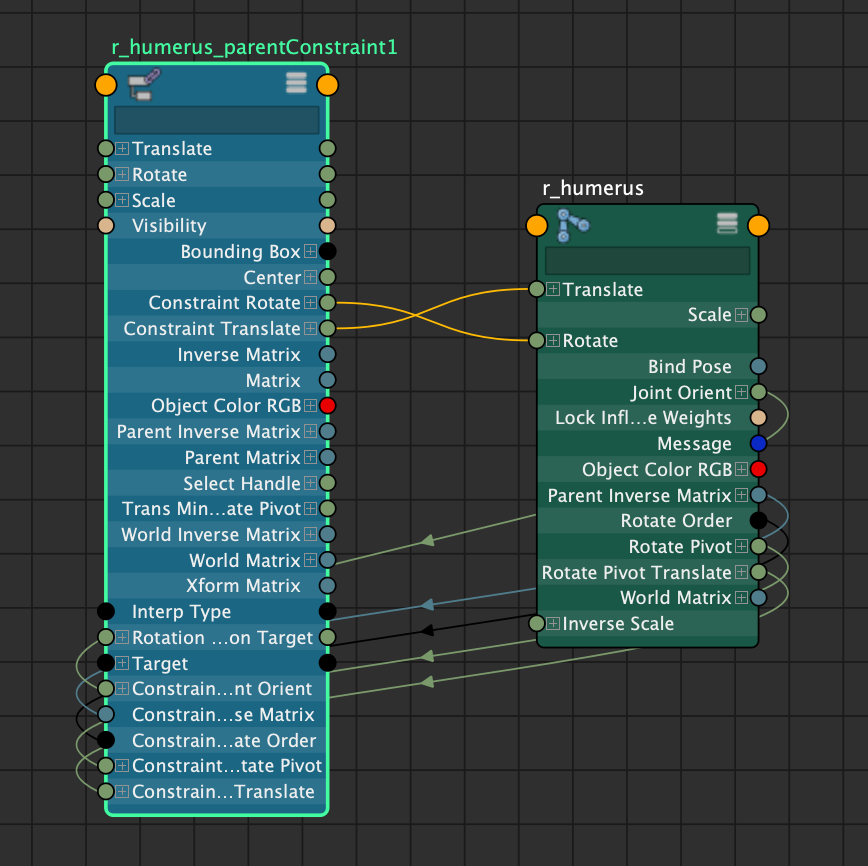Toggle view mode icon on r_humerus node
Viewport: 868px width, 866px height.
[x=727, y=223]
